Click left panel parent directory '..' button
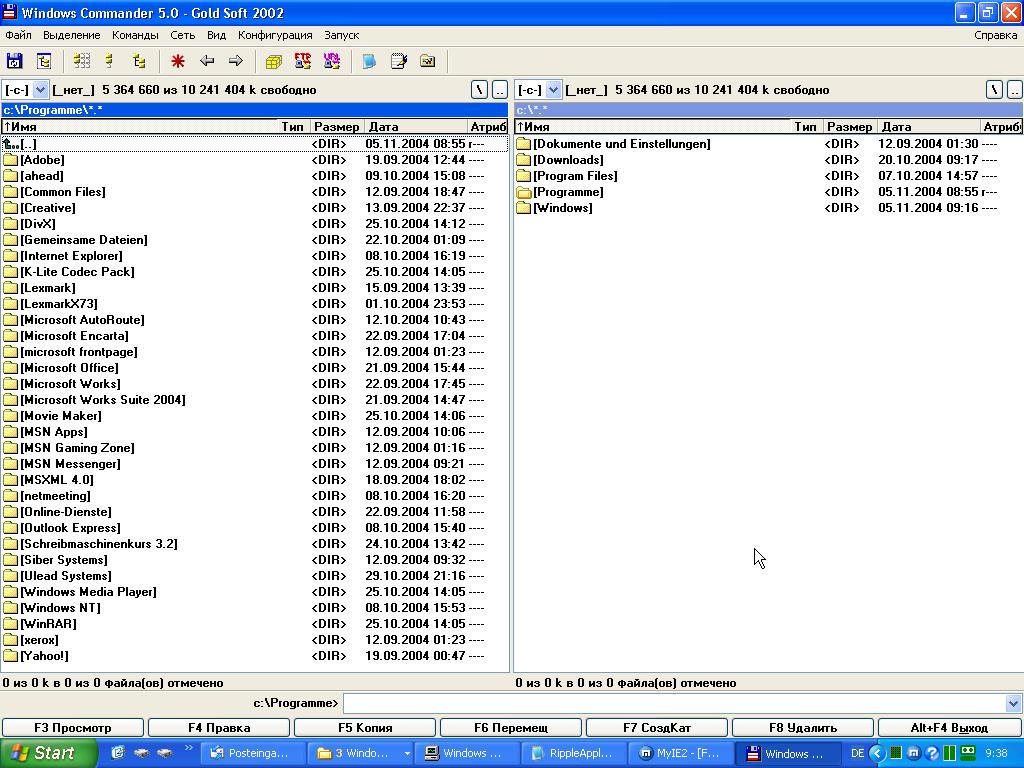 [500, 89]
